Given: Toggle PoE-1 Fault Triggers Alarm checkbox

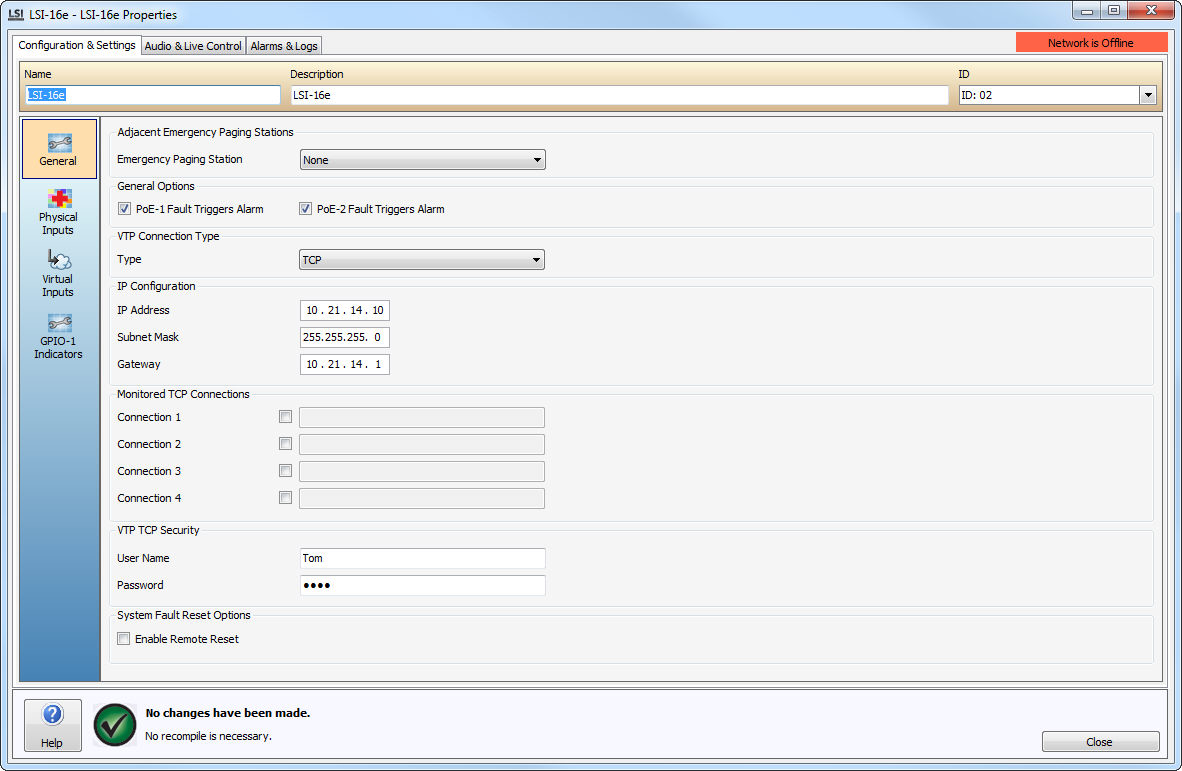Looking at the screenshot, I should [124, 209].
